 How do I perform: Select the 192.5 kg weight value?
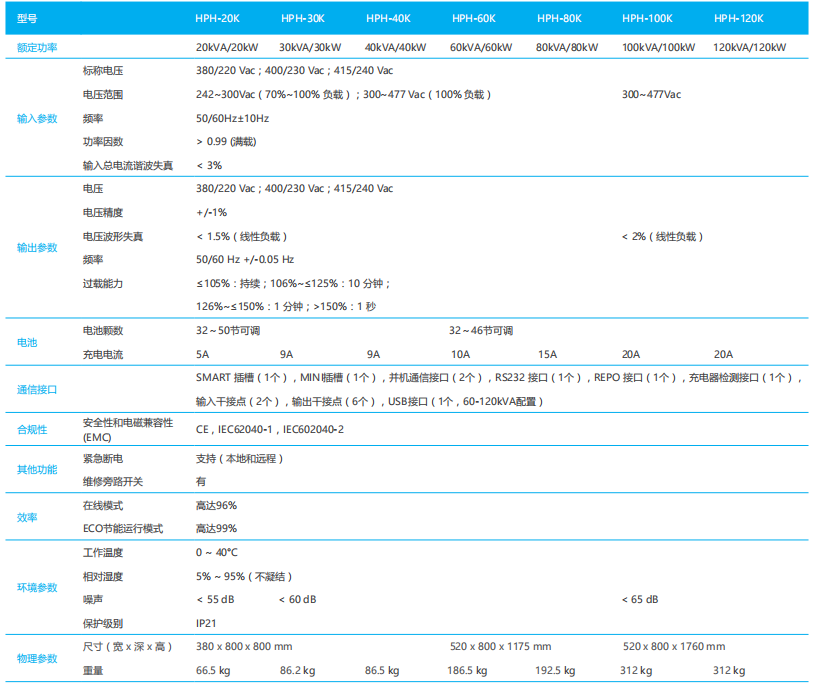pyautogui.click(x=555, y=671)
